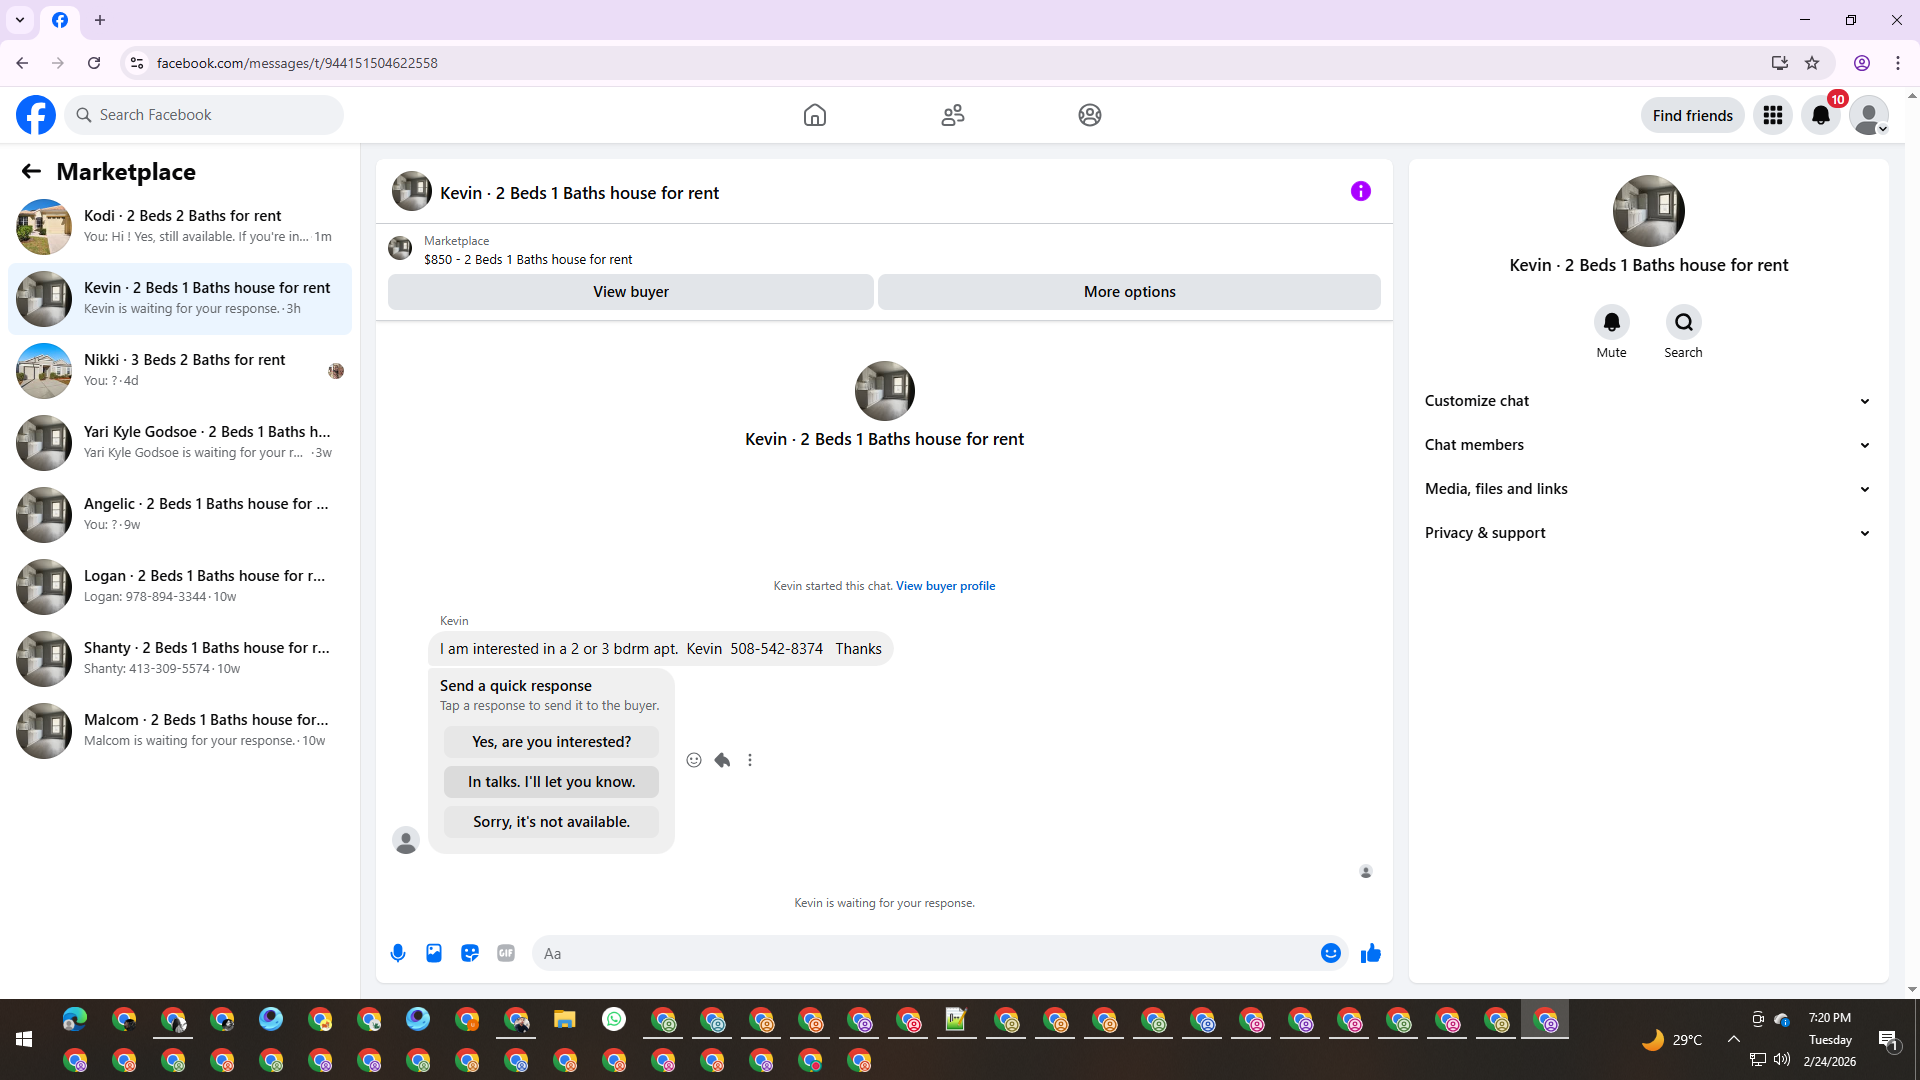Click reply arrow next to message

click(722, 760)
